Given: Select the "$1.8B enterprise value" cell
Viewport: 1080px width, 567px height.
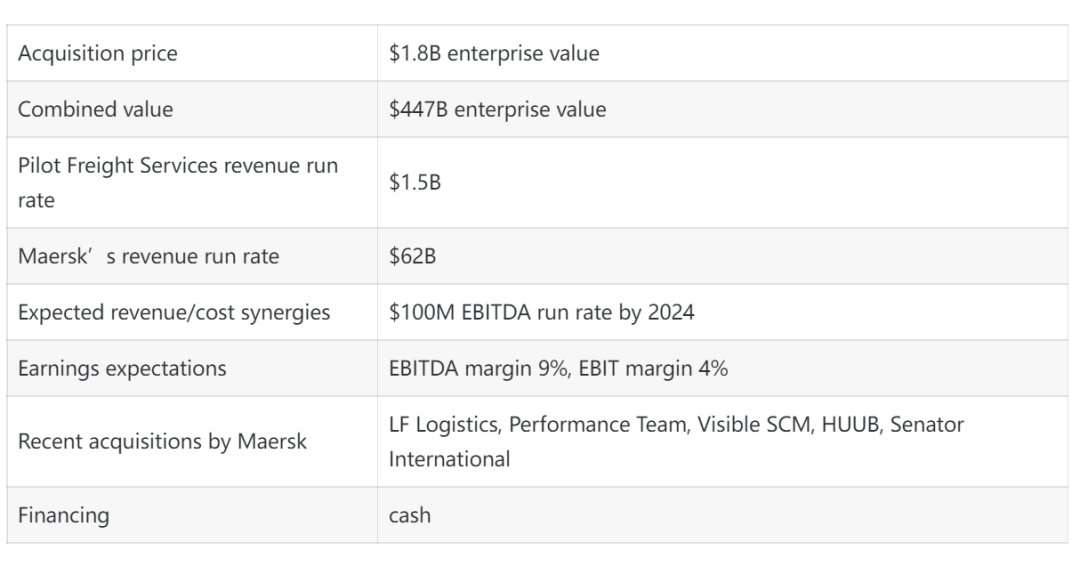Looking at the screenshot, I should click(x=494, y=54).
